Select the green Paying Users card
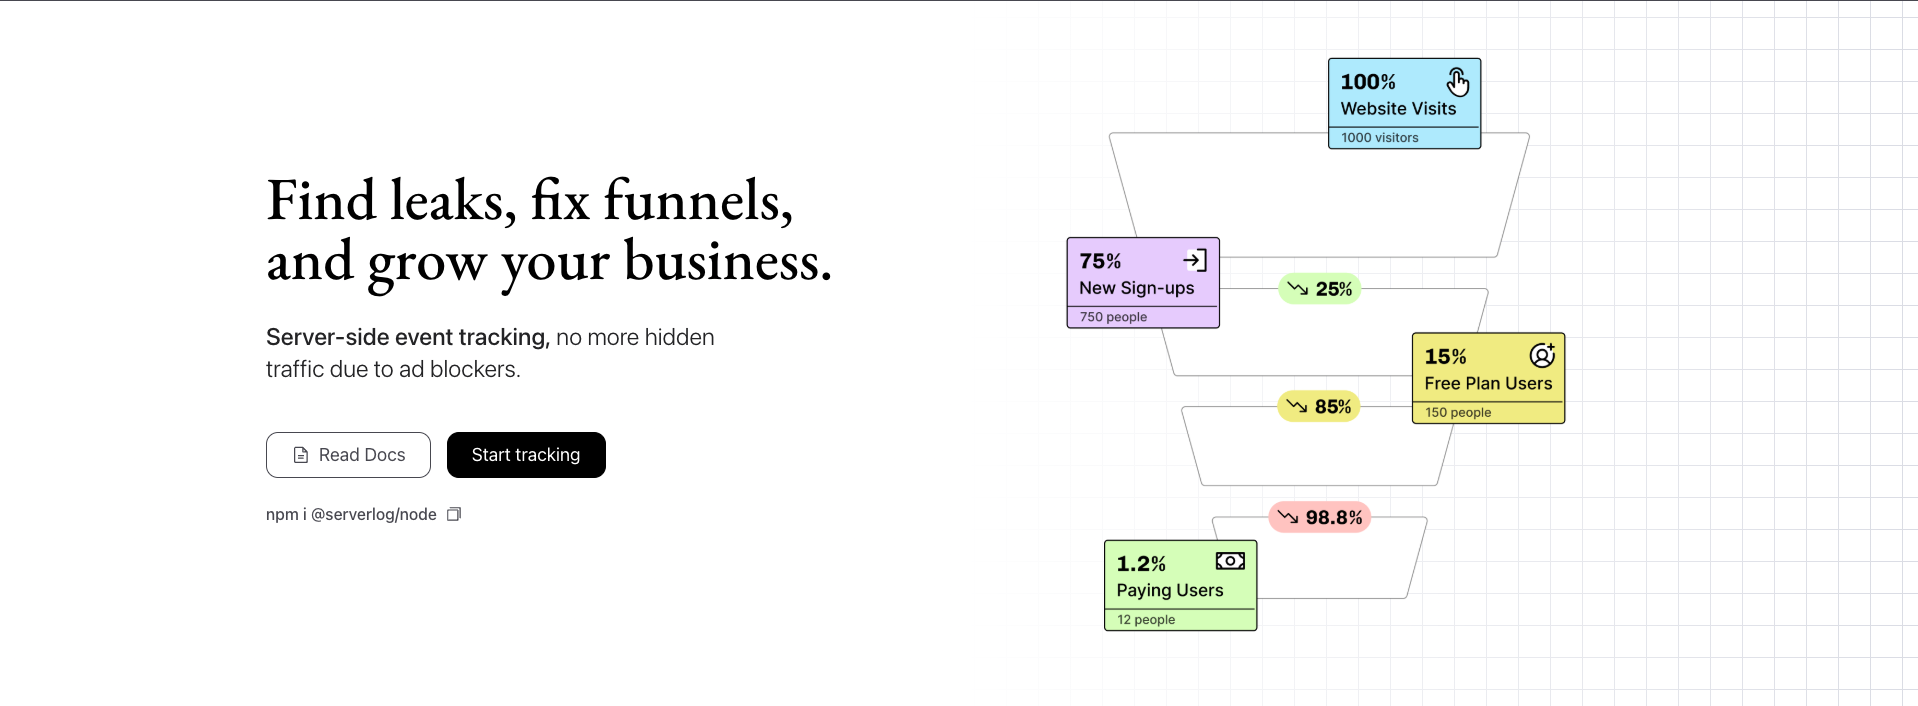This screenshot has height=706, width=1918. (x=1180, y=585)
